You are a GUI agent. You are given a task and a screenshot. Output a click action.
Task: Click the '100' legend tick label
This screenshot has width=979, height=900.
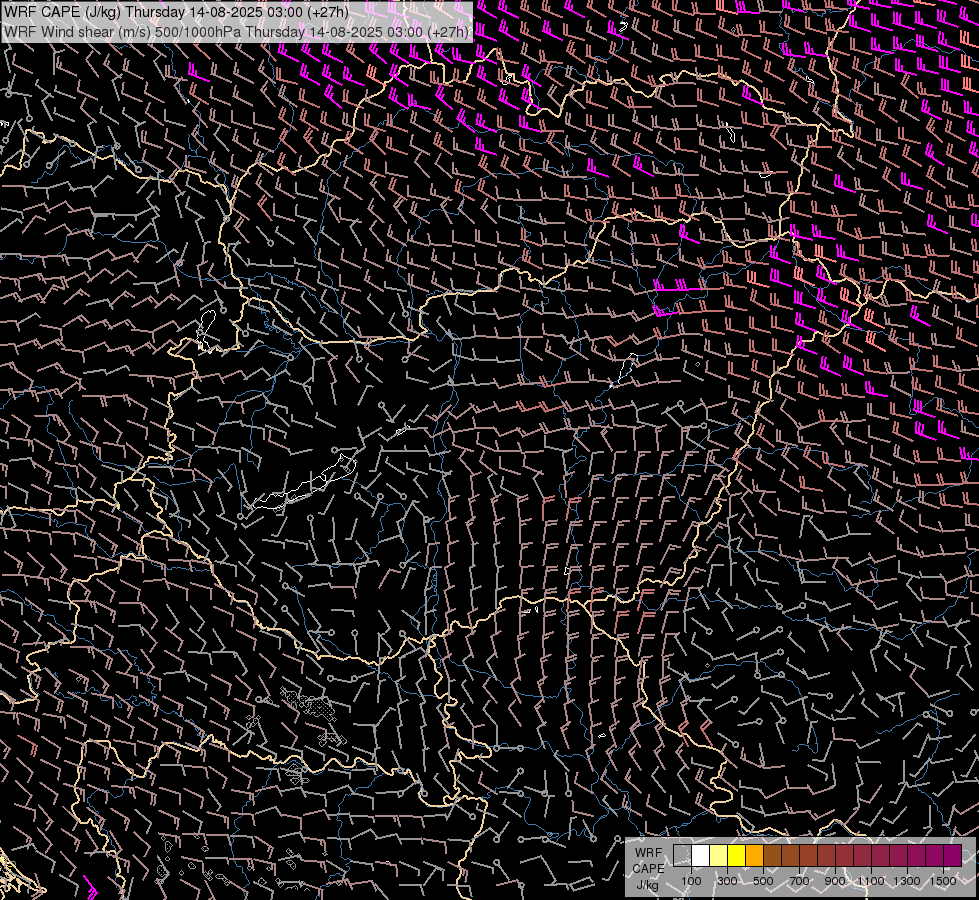point(691,881)
